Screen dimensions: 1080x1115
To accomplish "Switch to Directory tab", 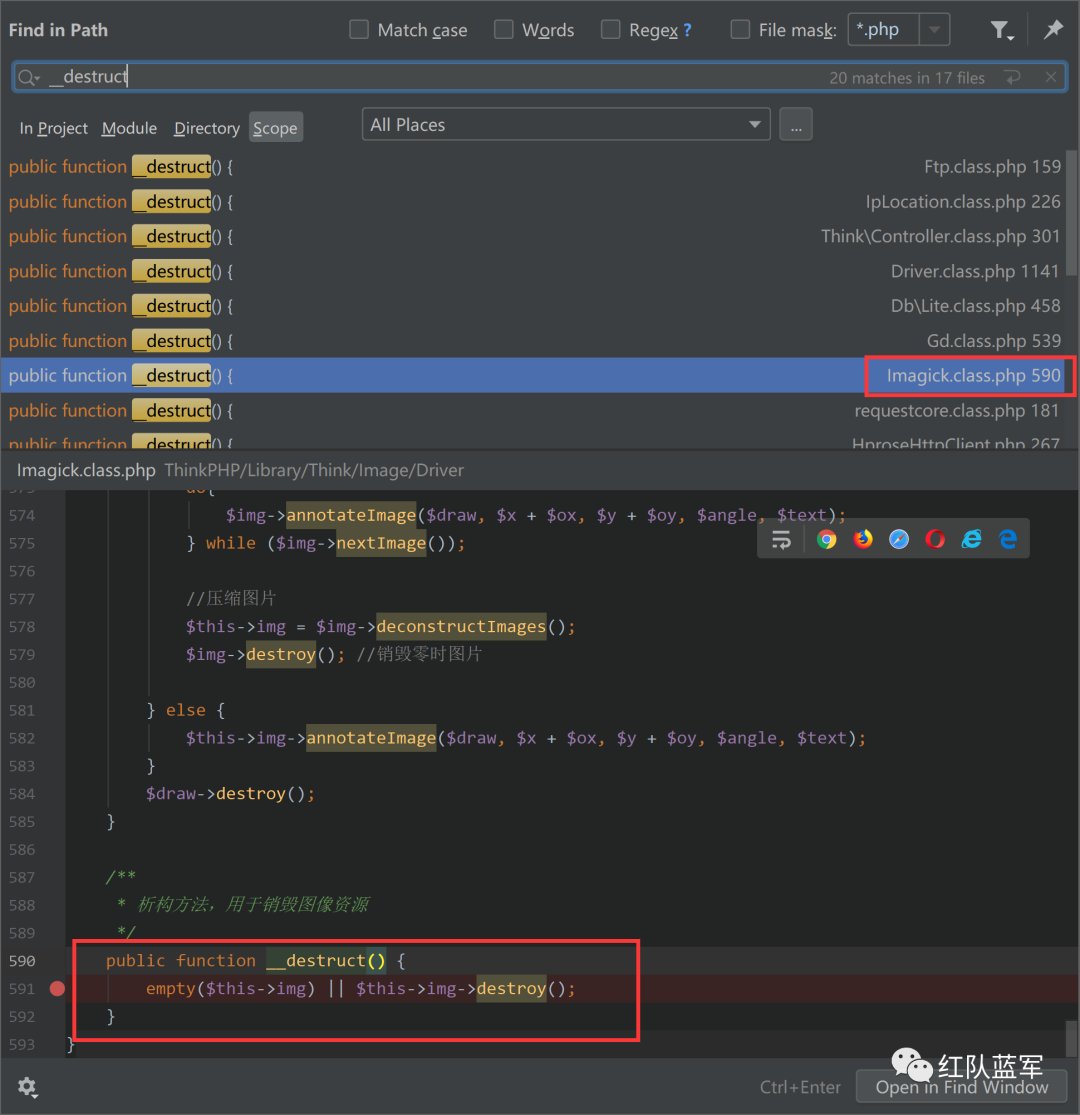I will coord(207,128).
